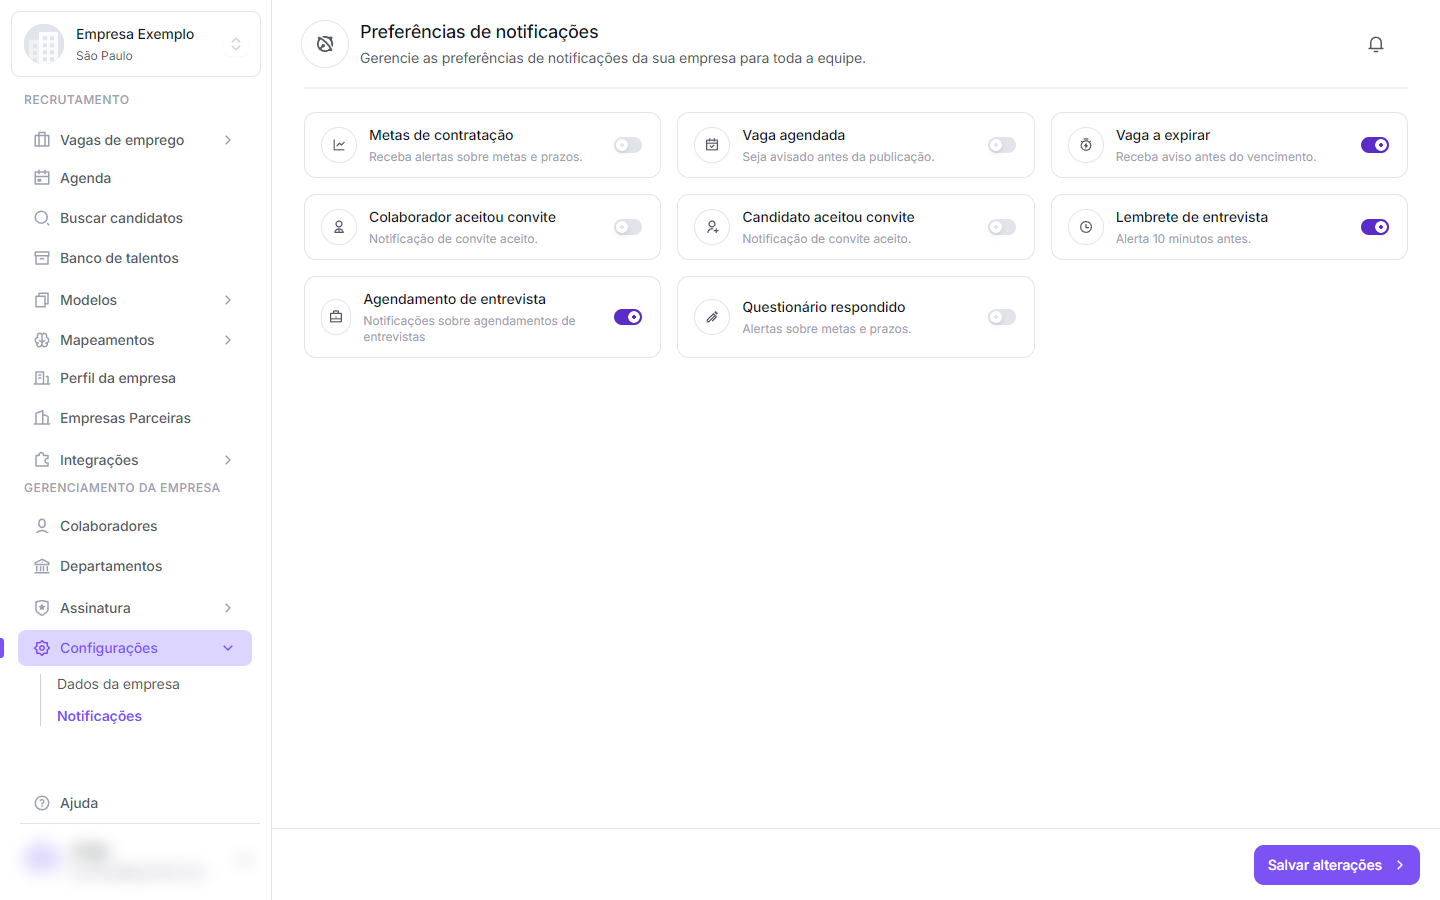Expand the Assinatura submenu chevron
Viewport: 1440px width, 900px height.
click(228, 608)
